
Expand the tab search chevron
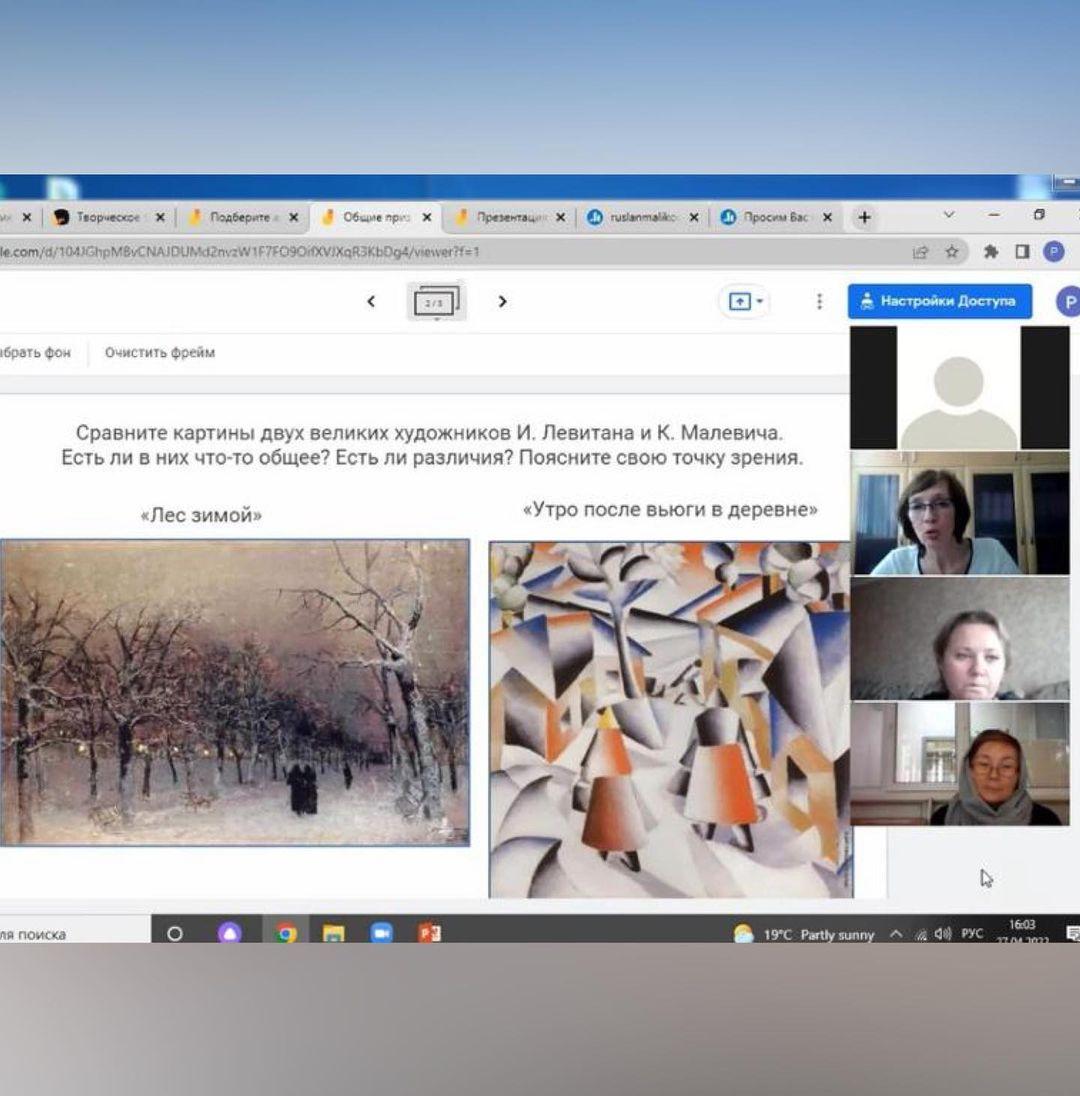[949, 215]
